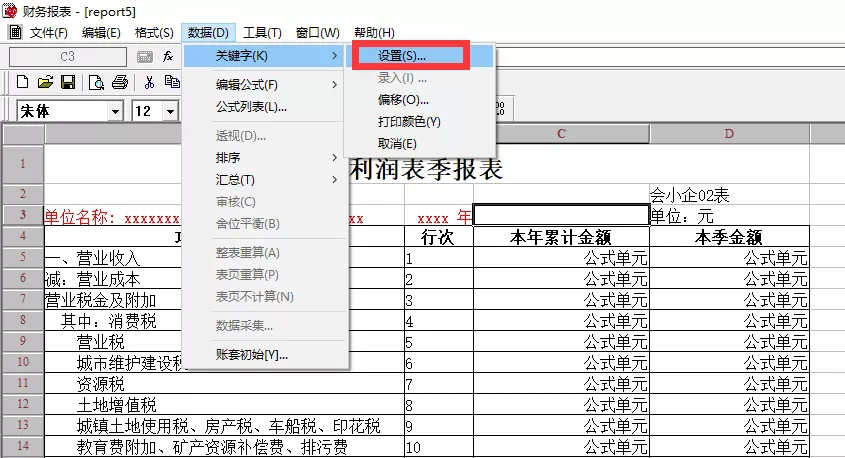Click the Open folder icon
This screenshot has height=458, width=845.
[x=45, y=83]
